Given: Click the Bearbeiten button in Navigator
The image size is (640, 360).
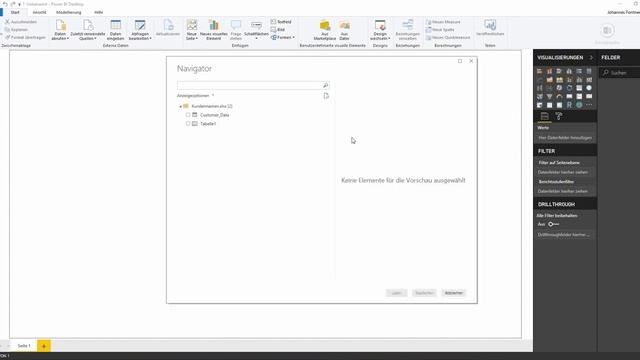Looking at the screenshot, I should click(x=424, y=293).
